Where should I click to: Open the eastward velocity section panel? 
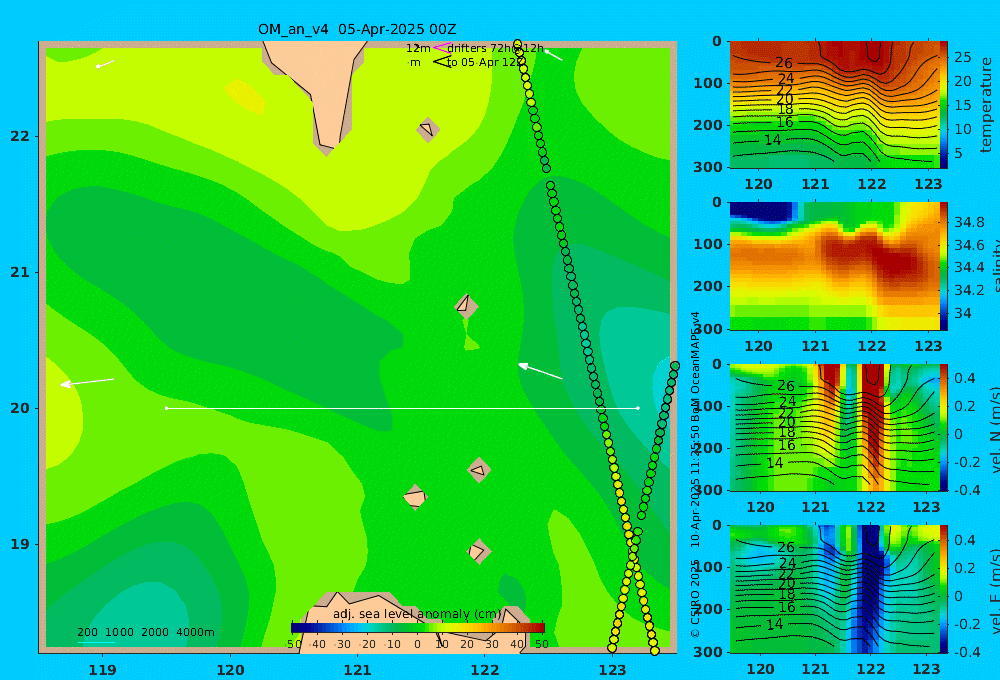[835, 589]
